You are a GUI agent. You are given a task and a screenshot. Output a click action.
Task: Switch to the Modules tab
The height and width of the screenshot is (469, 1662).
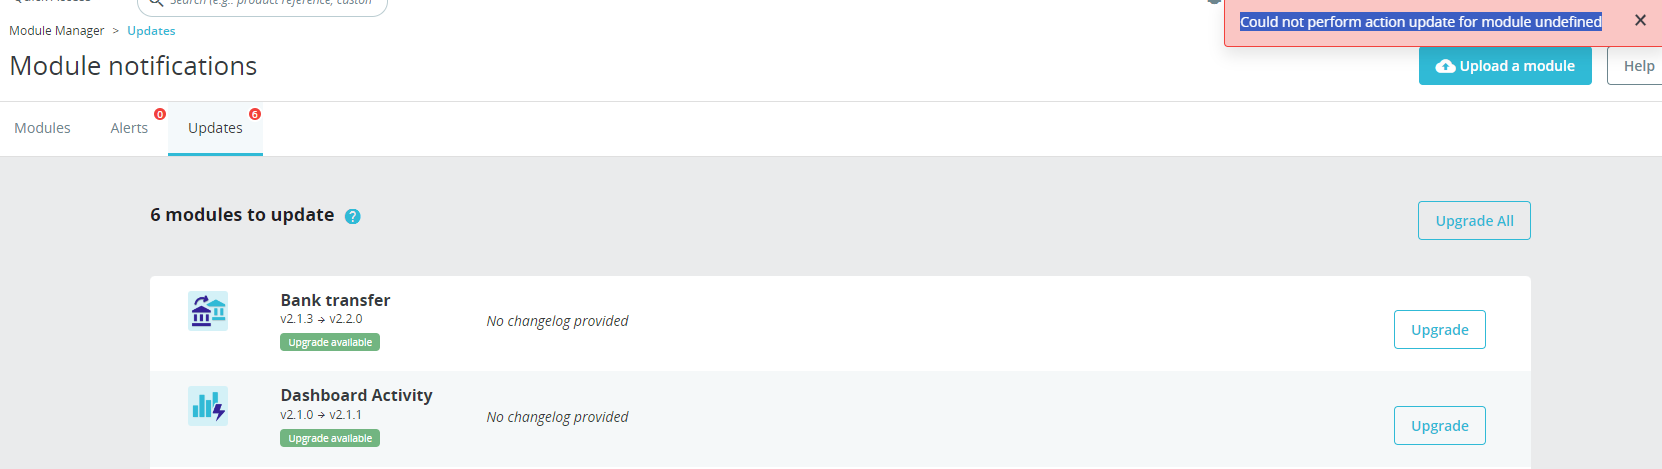(42, 128)
